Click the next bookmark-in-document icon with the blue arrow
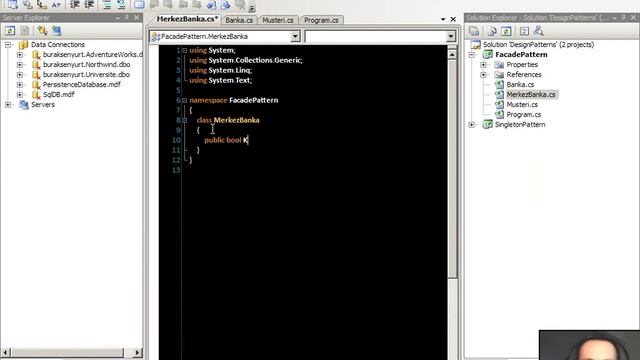 [226, 4]
